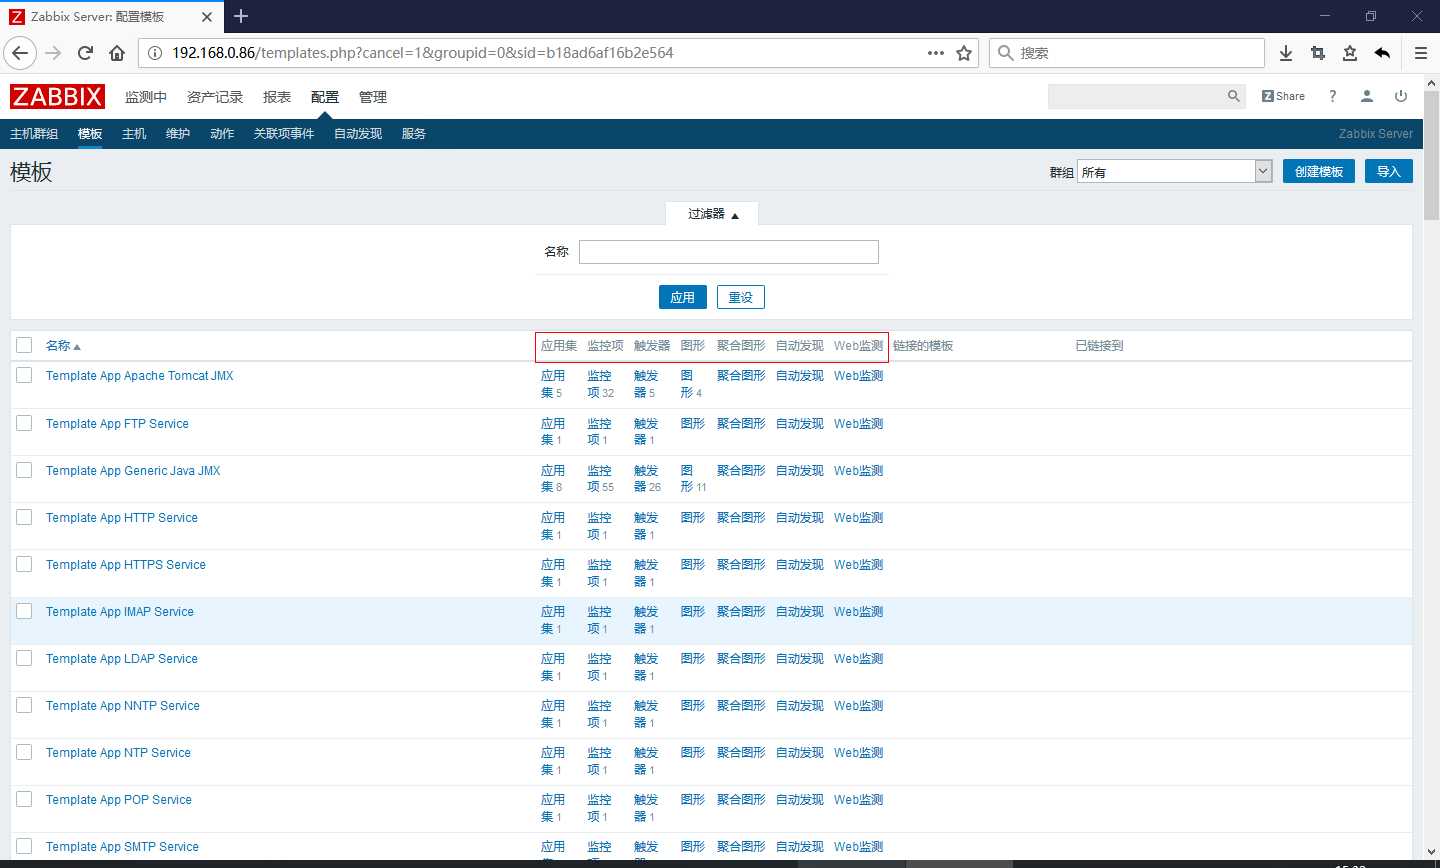The height and width of the screenshot is (868, 1440).
Task: Open Zabbix Share link
Action: pyautogui.click(x=1283, y=96)
